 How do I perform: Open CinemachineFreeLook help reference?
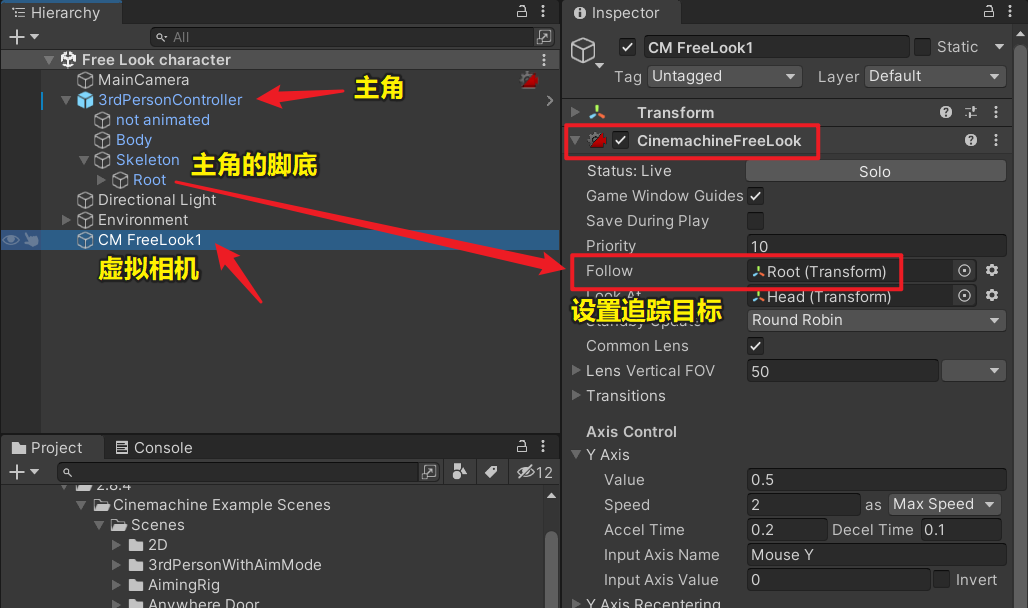971,140
